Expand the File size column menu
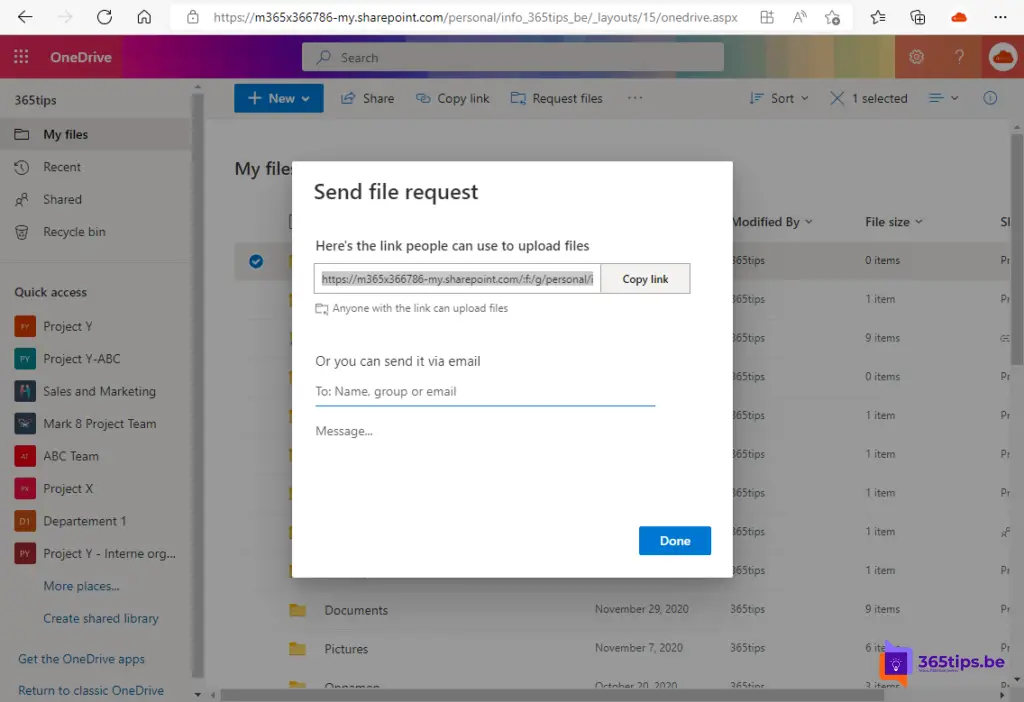Image resolution: width=1024 pixels, height=702 pixels. (893, 222)
